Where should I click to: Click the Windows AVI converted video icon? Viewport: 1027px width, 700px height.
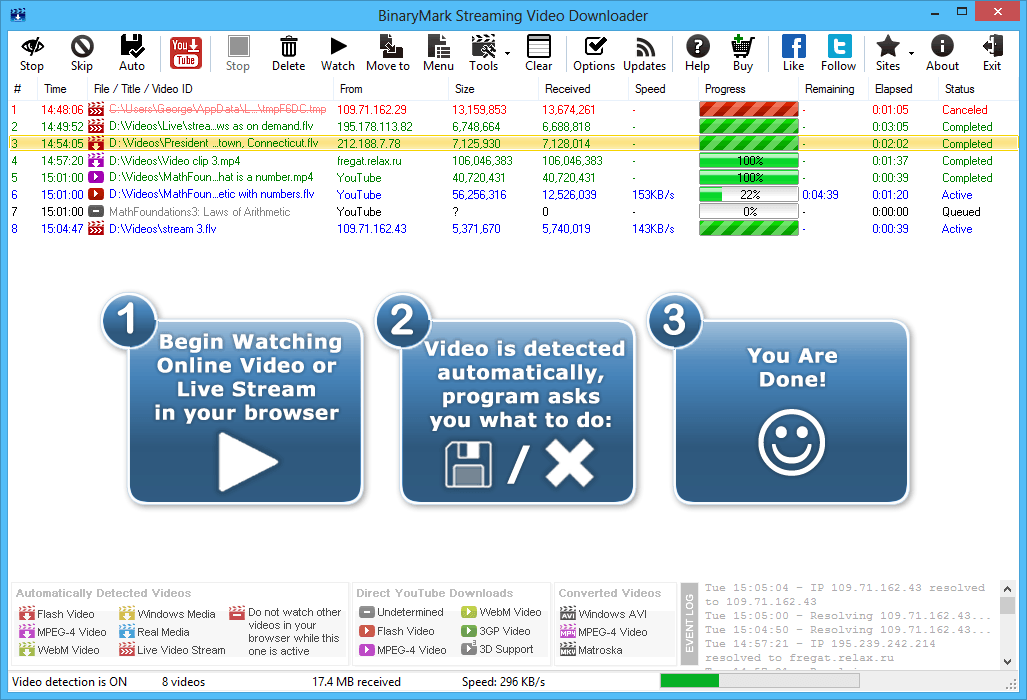(568, 614)
